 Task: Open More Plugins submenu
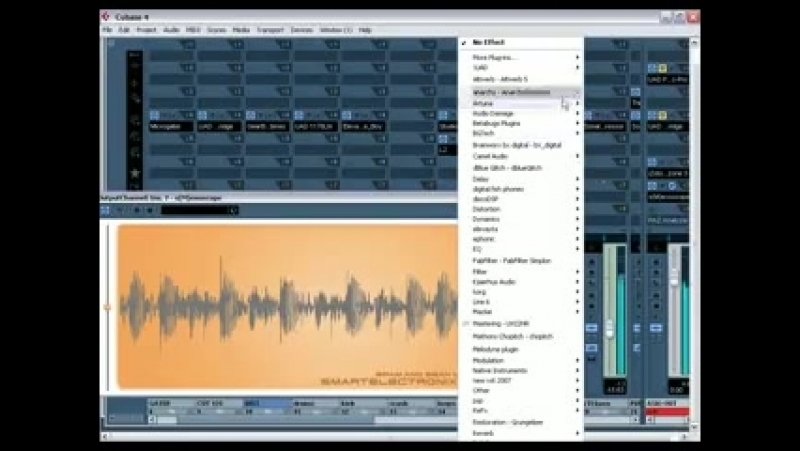(521, 58)
